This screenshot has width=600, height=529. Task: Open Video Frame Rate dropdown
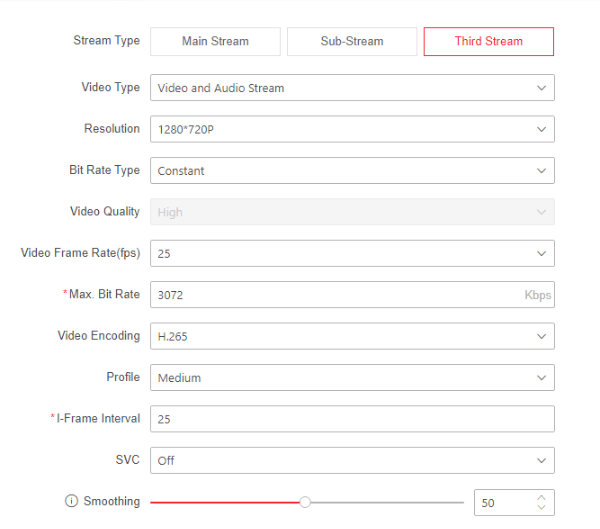click(352, 254)
